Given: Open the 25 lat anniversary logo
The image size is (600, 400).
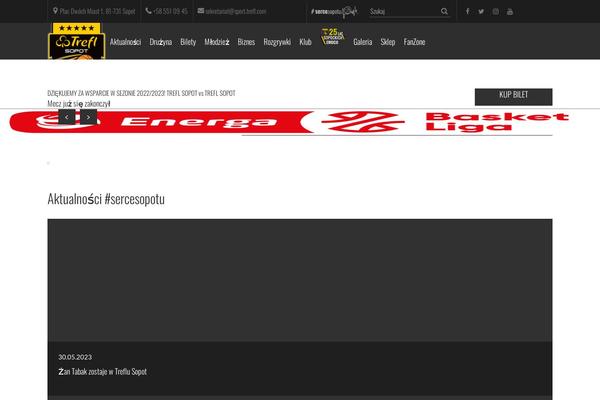Looking at the screenshot, I should click(333, 37).
